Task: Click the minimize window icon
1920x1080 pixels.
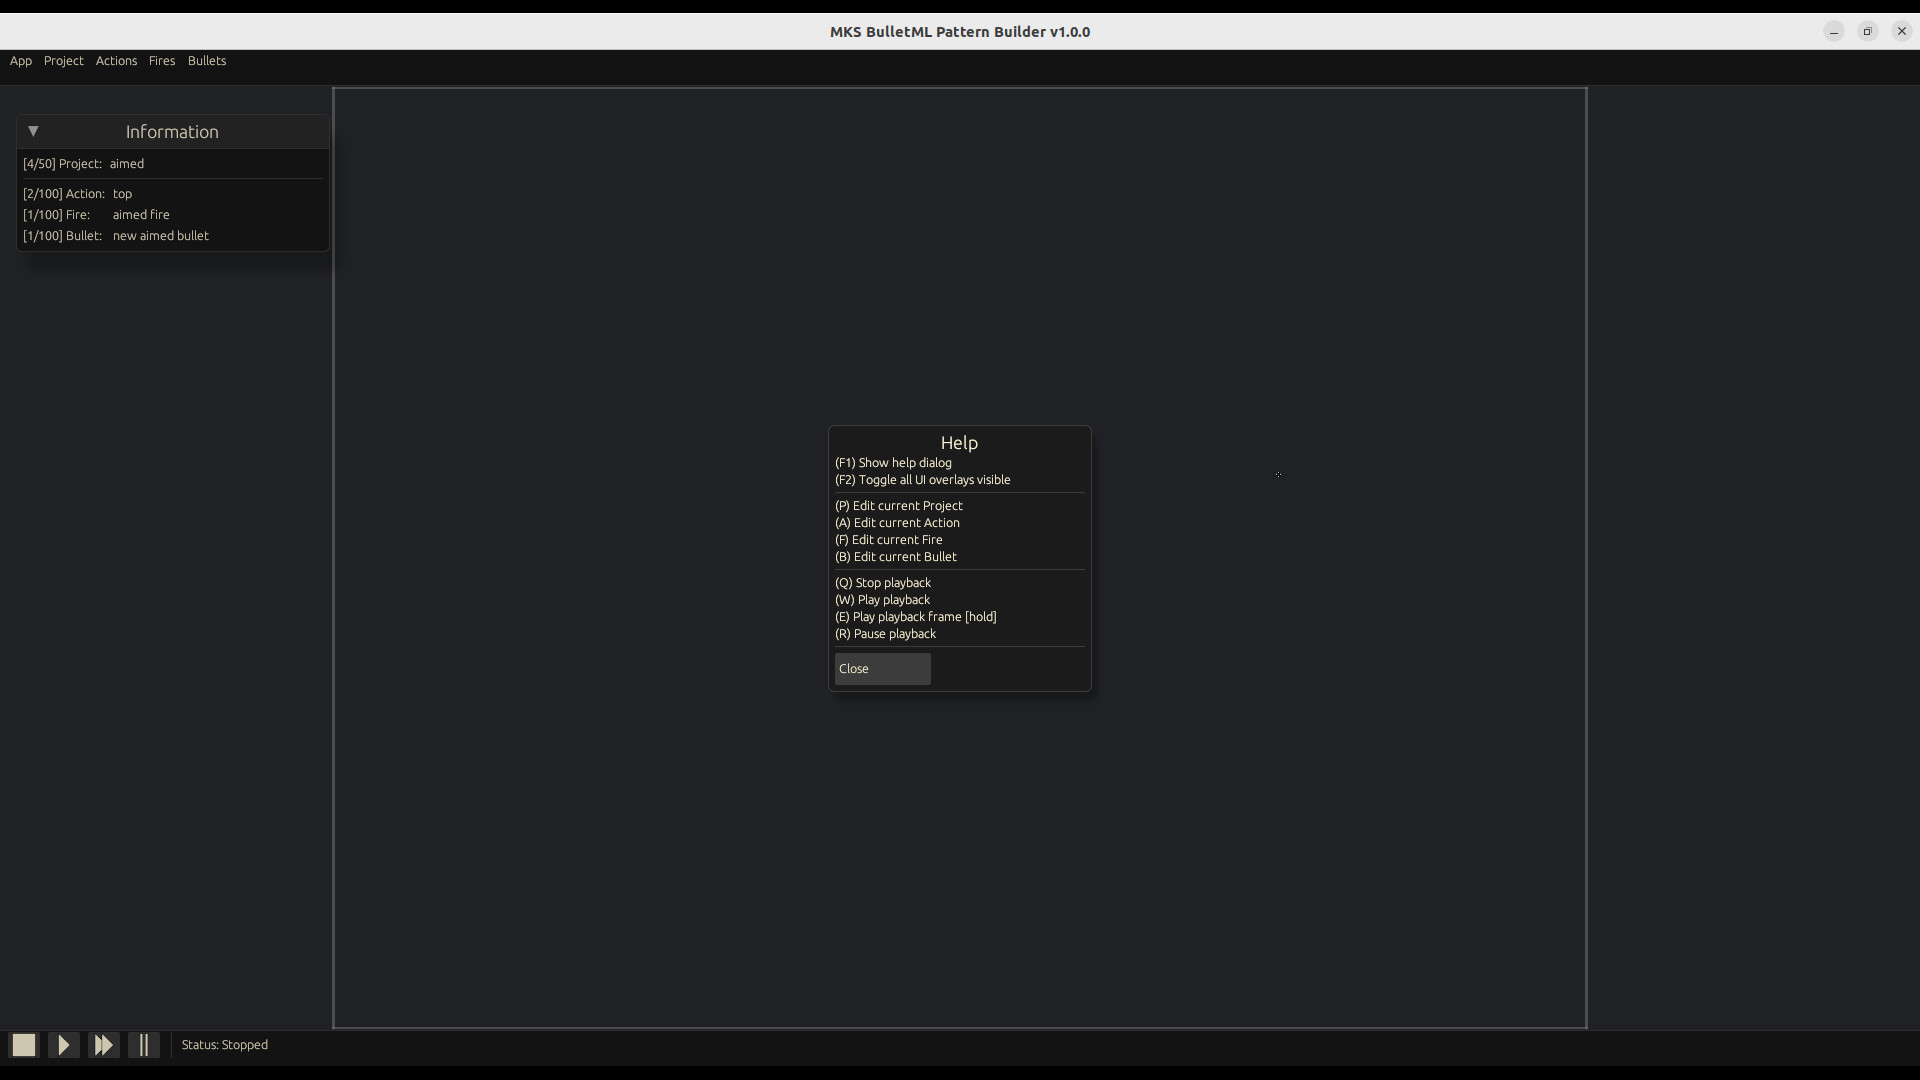Action: tap(1834, 31)
